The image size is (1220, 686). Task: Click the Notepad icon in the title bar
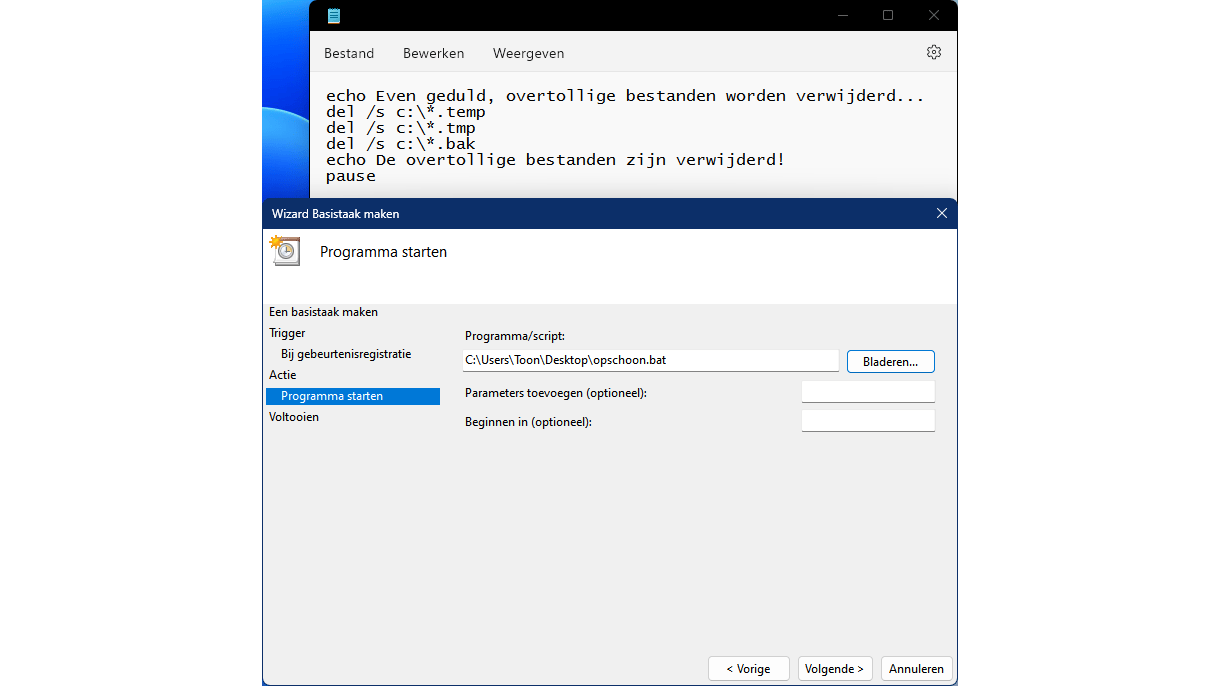point(332,15)
